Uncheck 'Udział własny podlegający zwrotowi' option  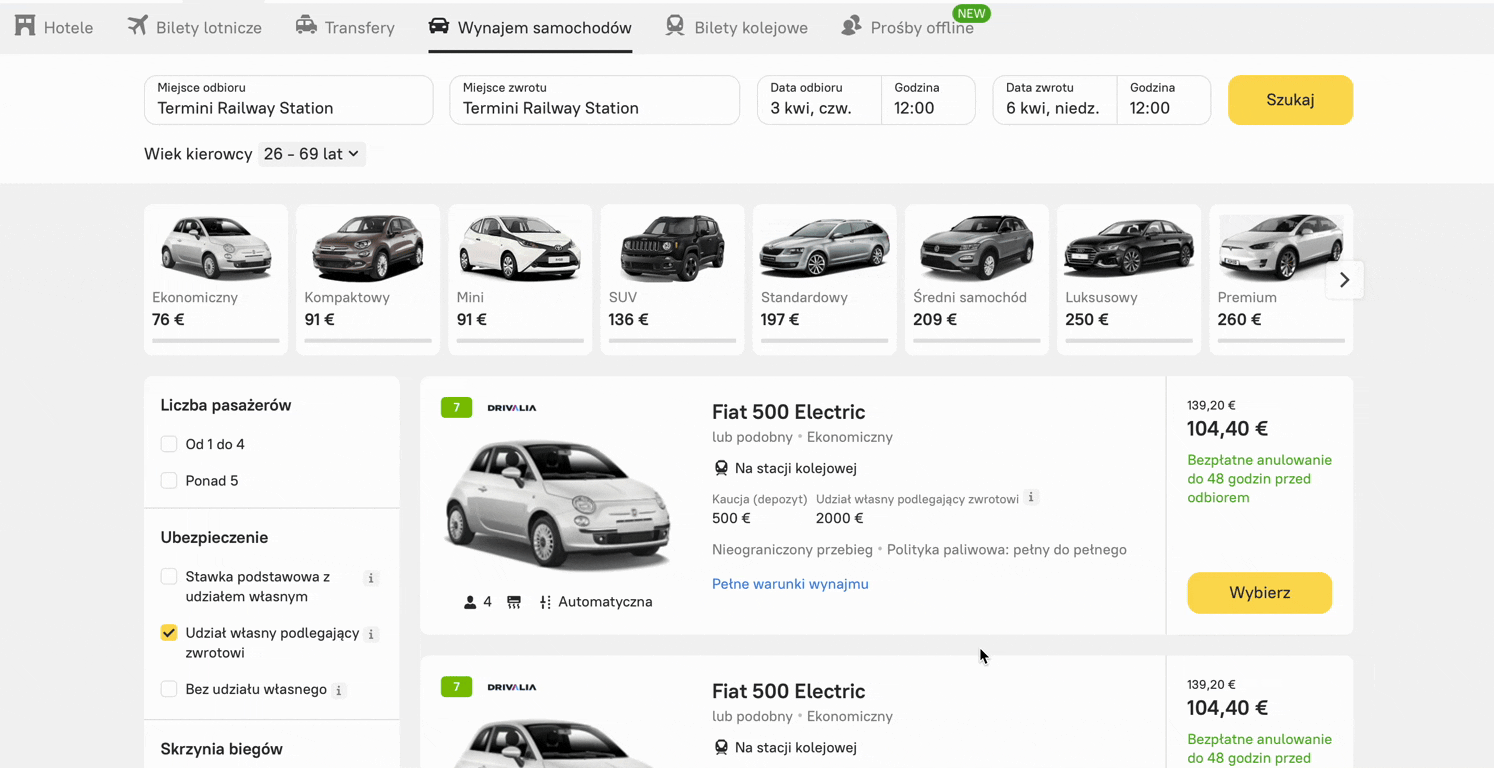(169, 633)
